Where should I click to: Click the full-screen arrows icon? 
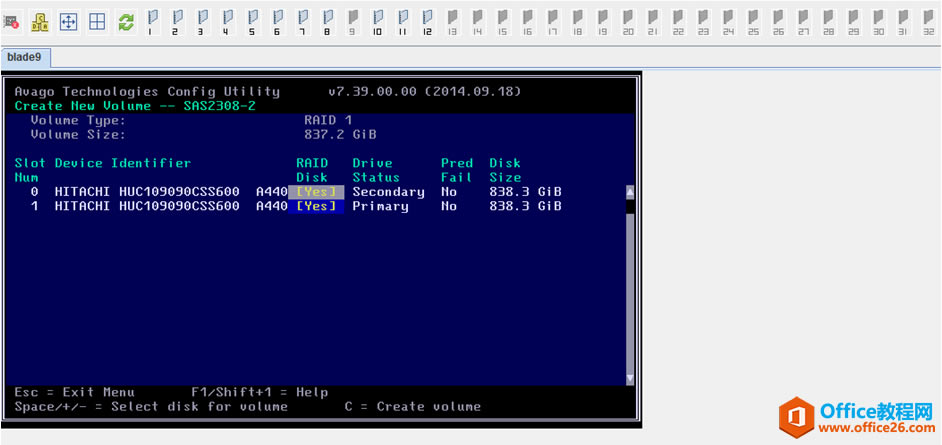tap(68, 22)
